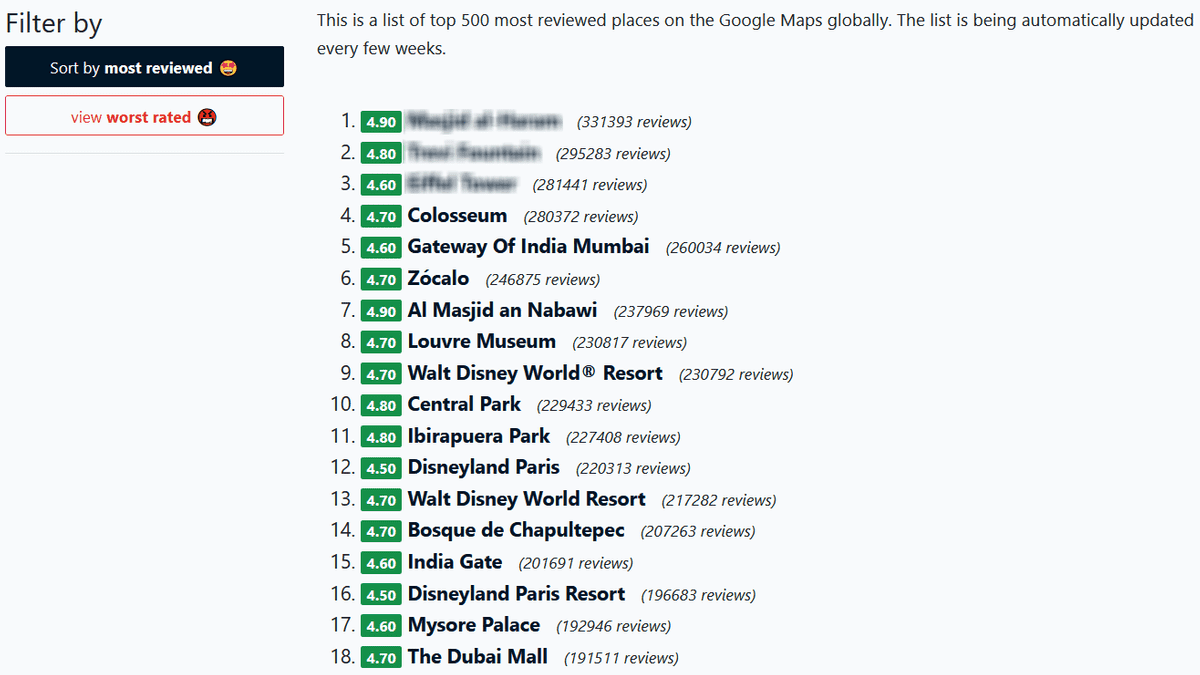Viewport: 1200px width, 675px height.
Task: Click the "(201691 reviews)" count beside India Gate
Action: pyautogui.click(x=576, y=563)
